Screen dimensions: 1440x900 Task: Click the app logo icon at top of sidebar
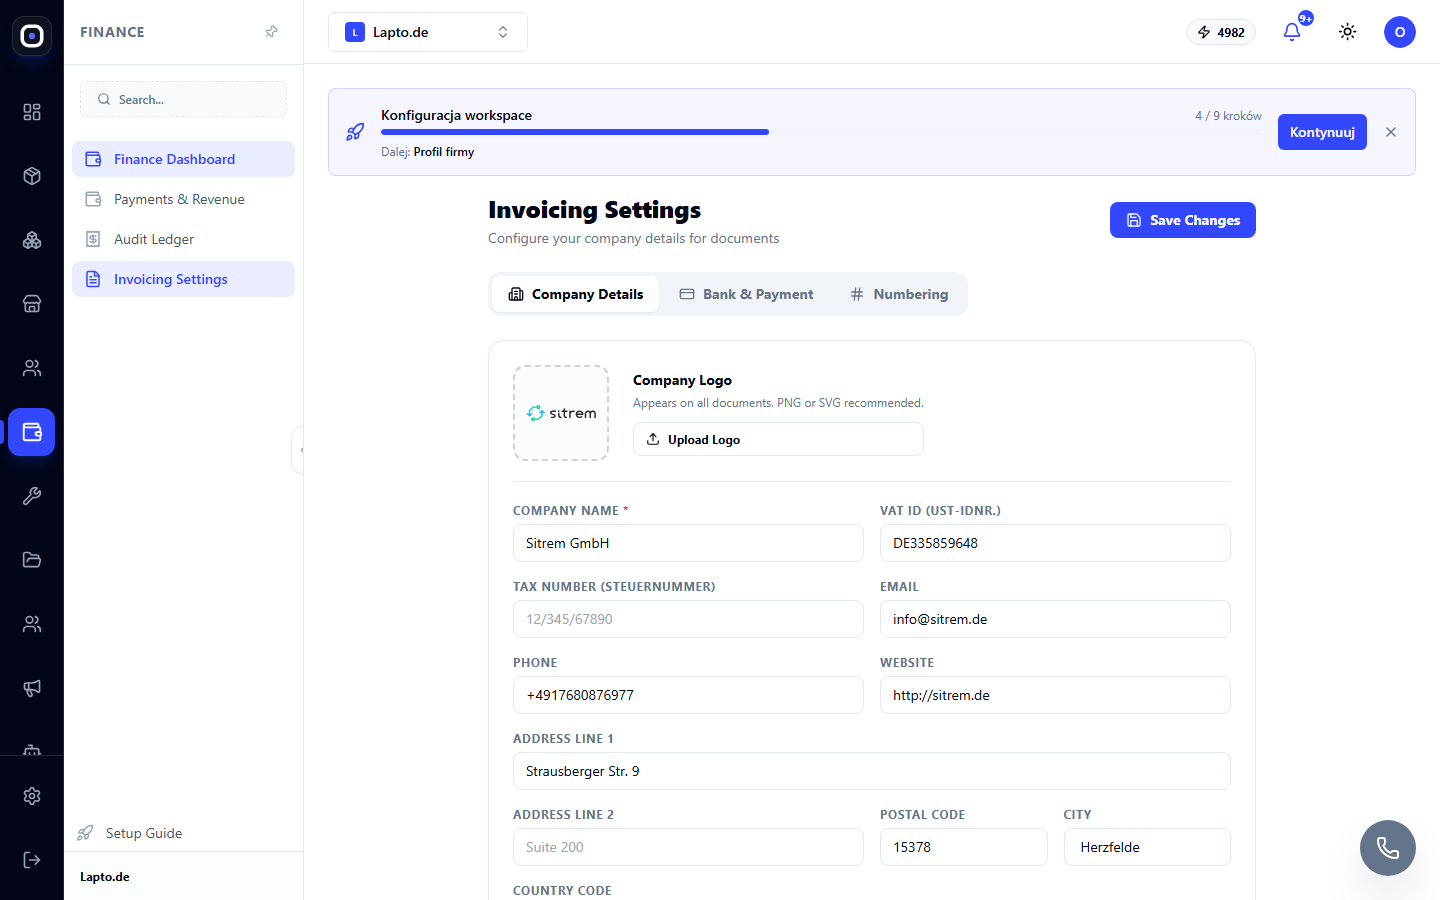click(x=32, y=36)
